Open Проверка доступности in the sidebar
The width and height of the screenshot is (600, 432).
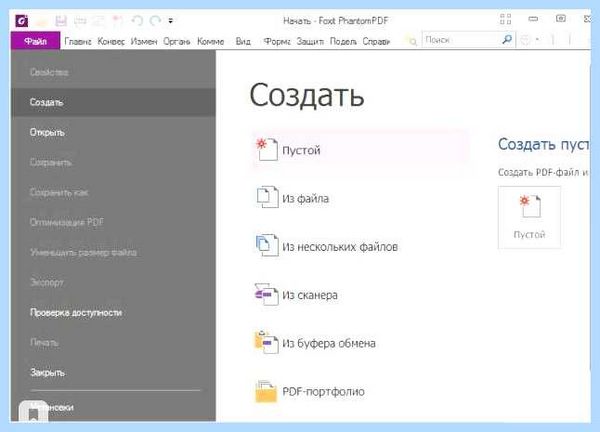113,313
